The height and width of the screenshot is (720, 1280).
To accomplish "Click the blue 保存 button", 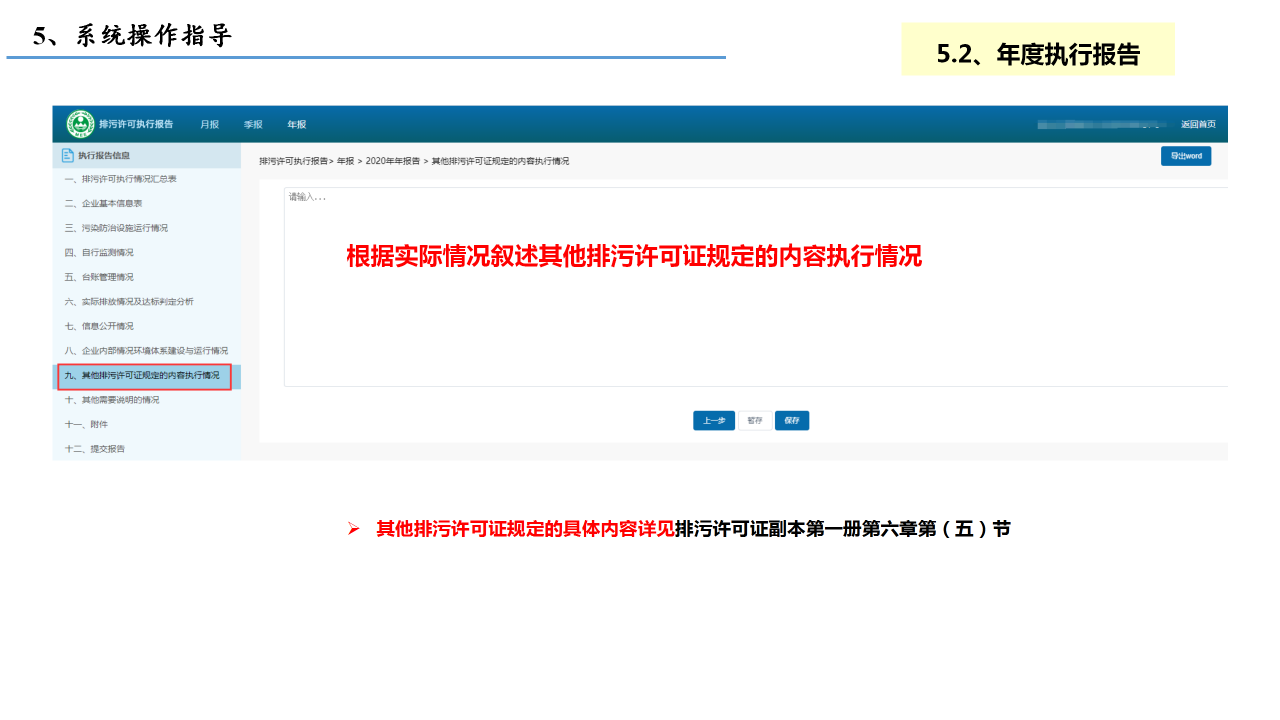I will [792, 421].
